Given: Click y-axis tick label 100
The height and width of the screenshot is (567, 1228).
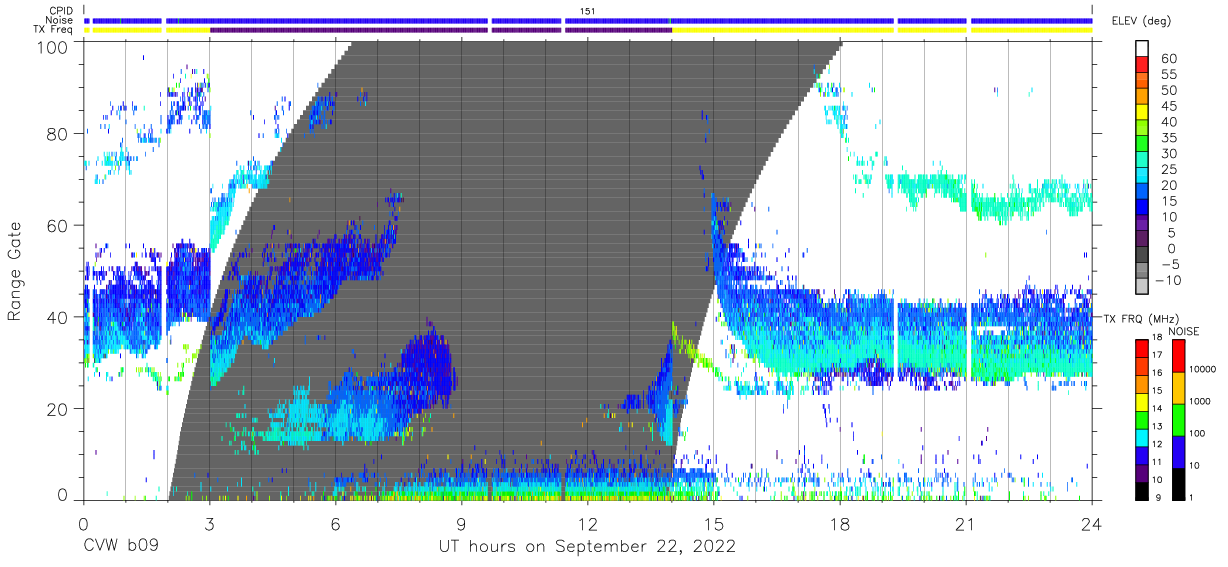Looking at the screenshot, I should [53, 45].
